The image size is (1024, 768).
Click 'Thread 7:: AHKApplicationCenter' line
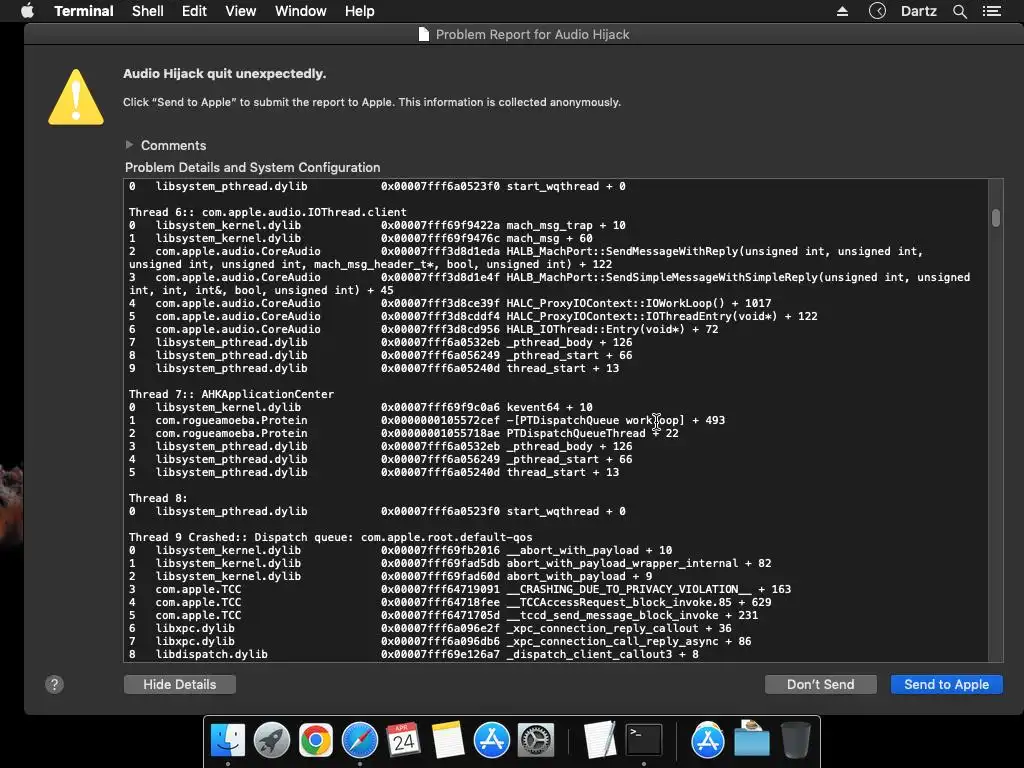click(x=231, y=394)
